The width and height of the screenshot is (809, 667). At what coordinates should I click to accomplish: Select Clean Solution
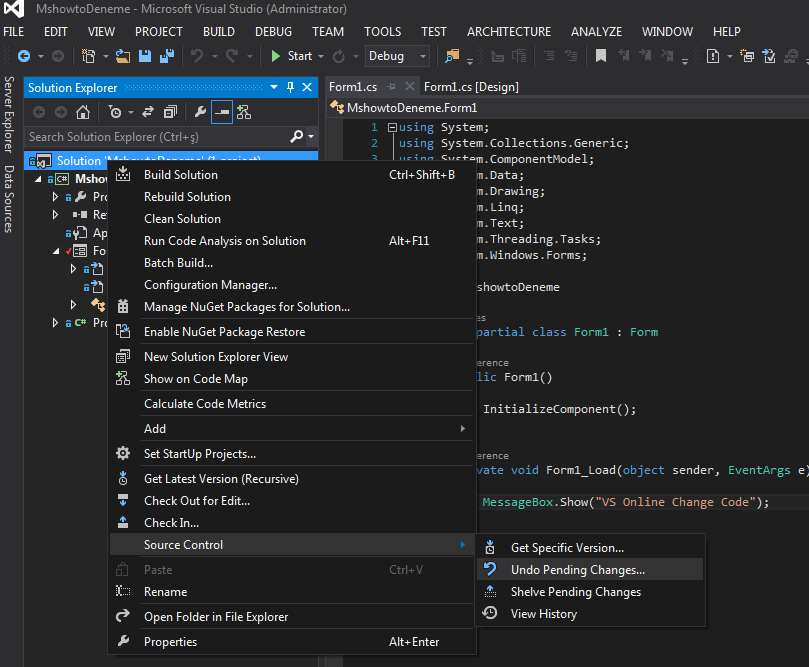tap(292, 219)
